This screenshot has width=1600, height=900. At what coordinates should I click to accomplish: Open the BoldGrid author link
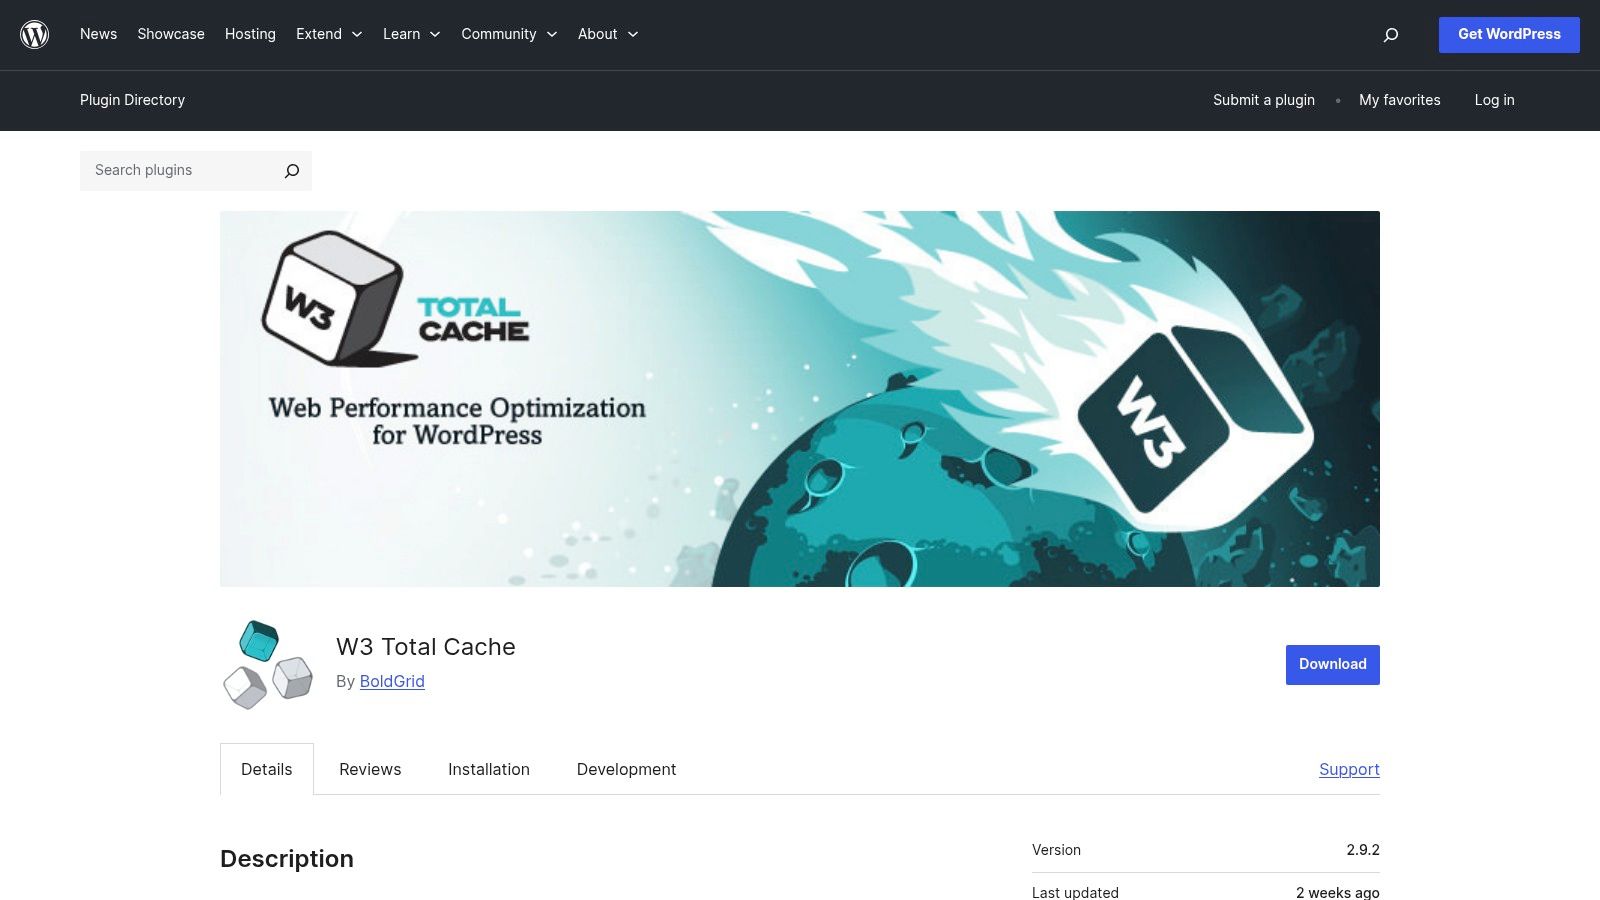(392, 681)
